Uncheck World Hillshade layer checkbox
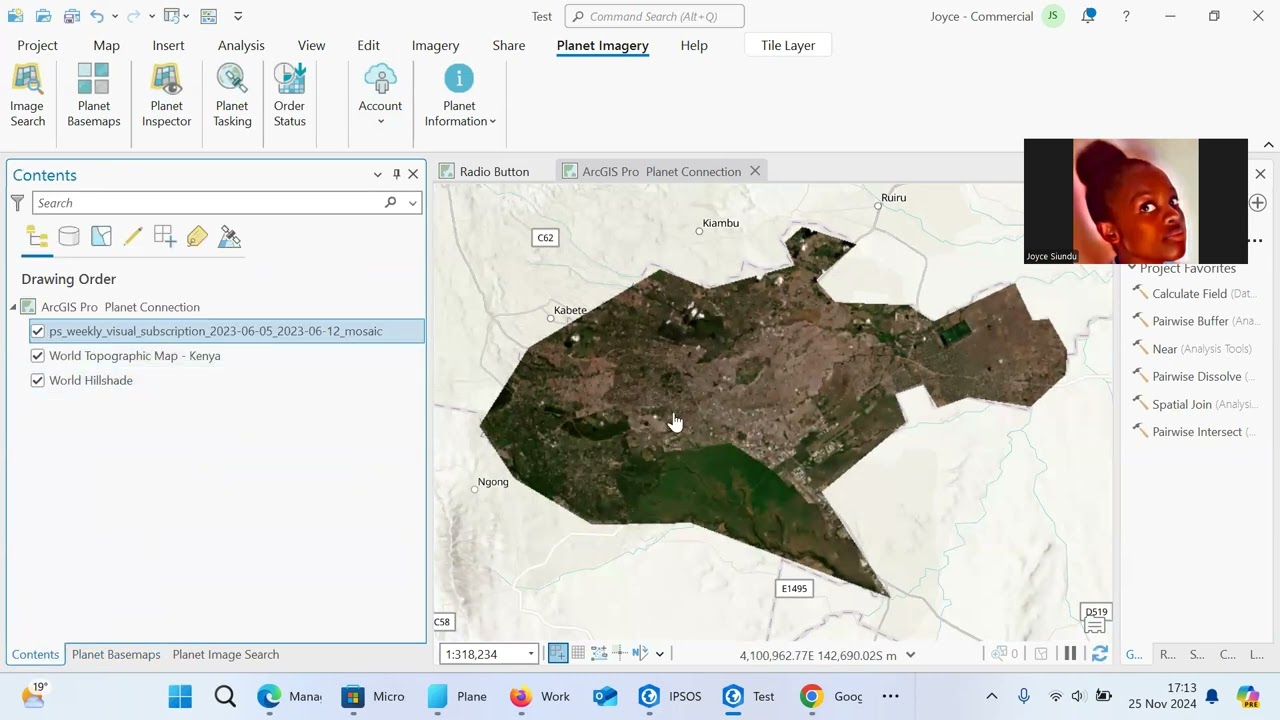1280x720 pixels. (x=38, y=380)
